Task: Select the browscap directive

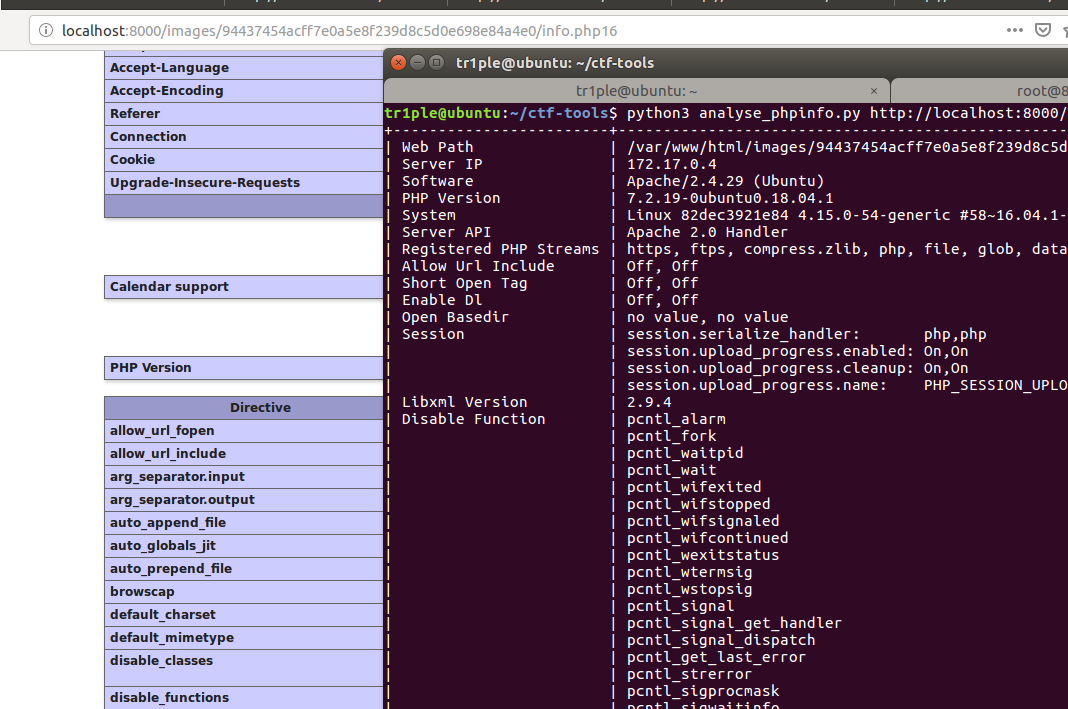Action: [244, 592]
